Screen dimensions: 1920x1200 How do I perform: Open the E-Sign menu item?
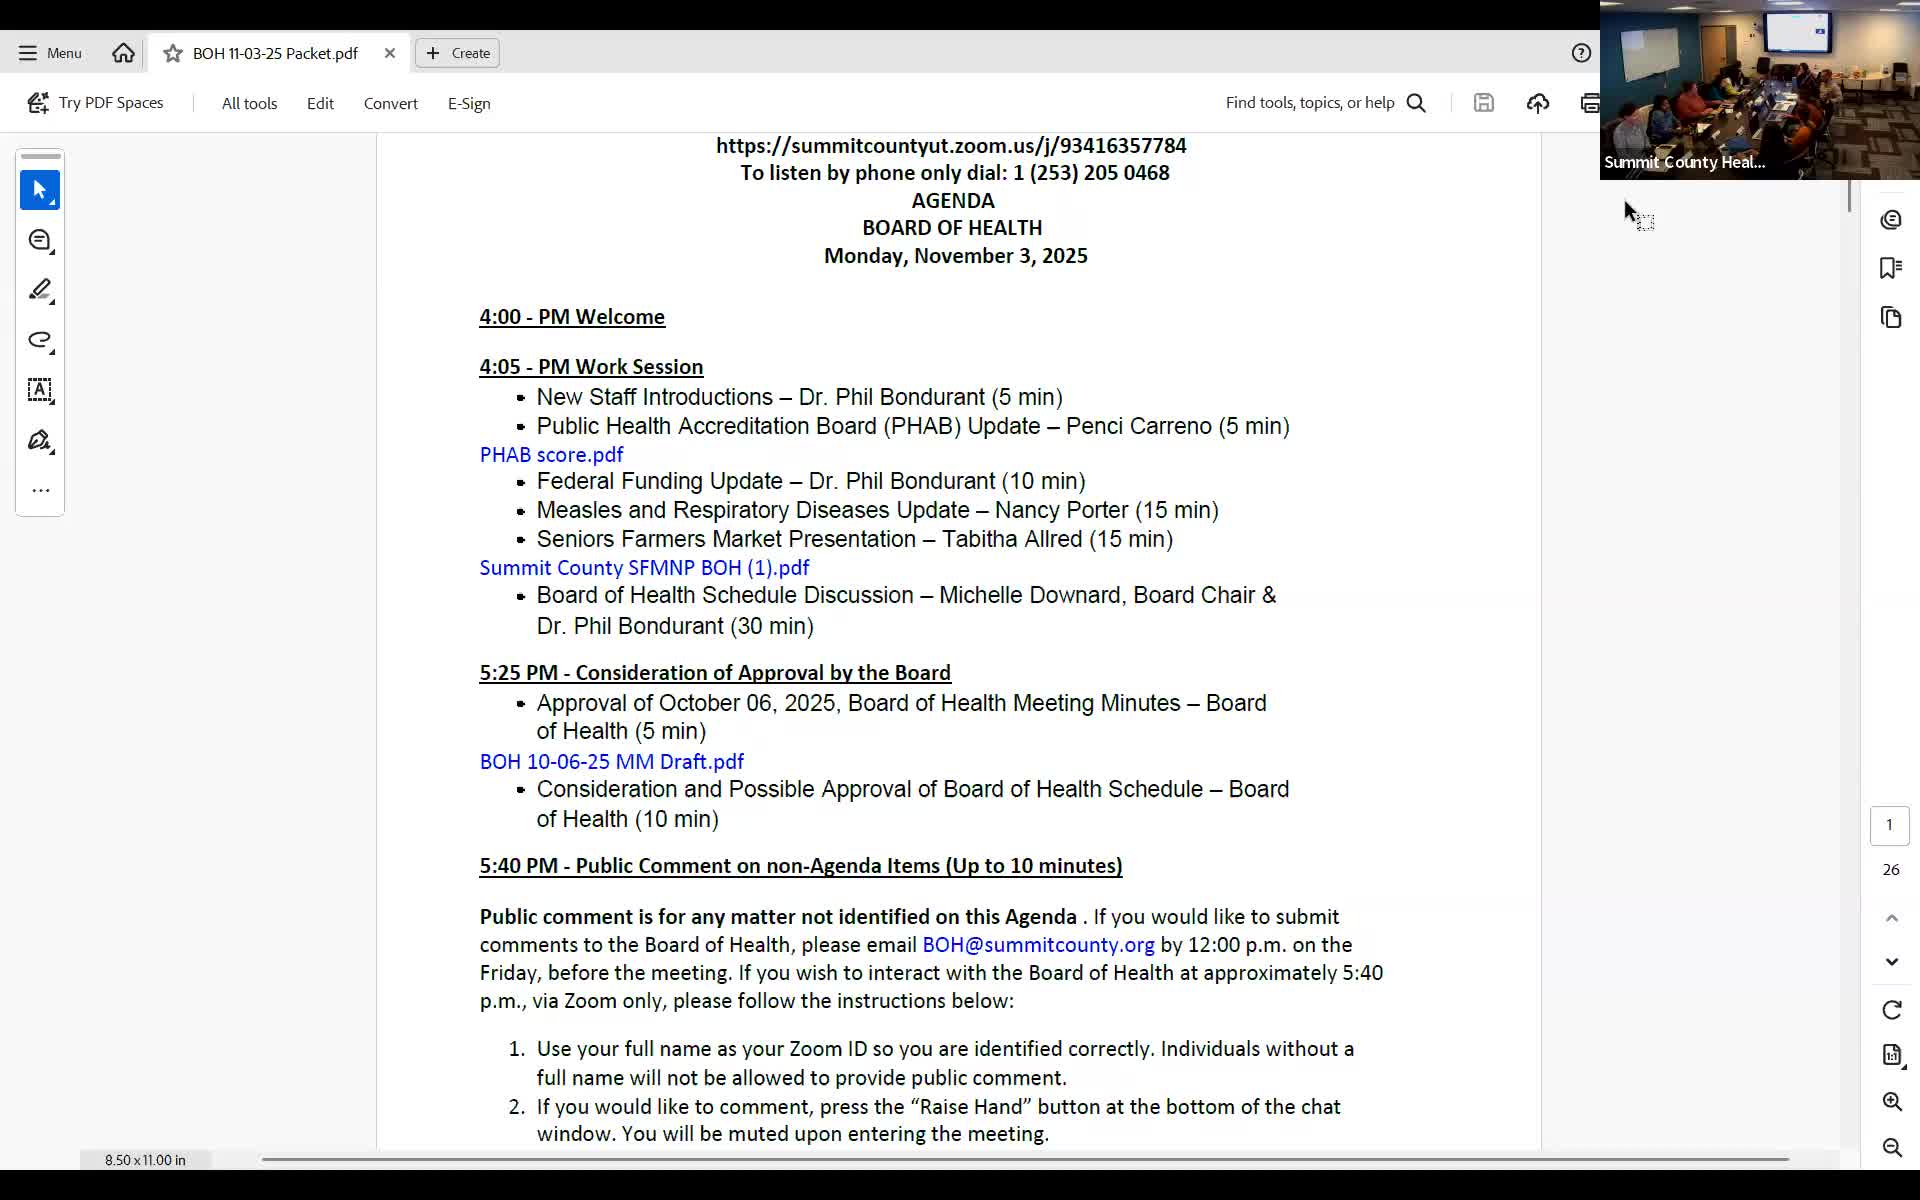point(468,103)
